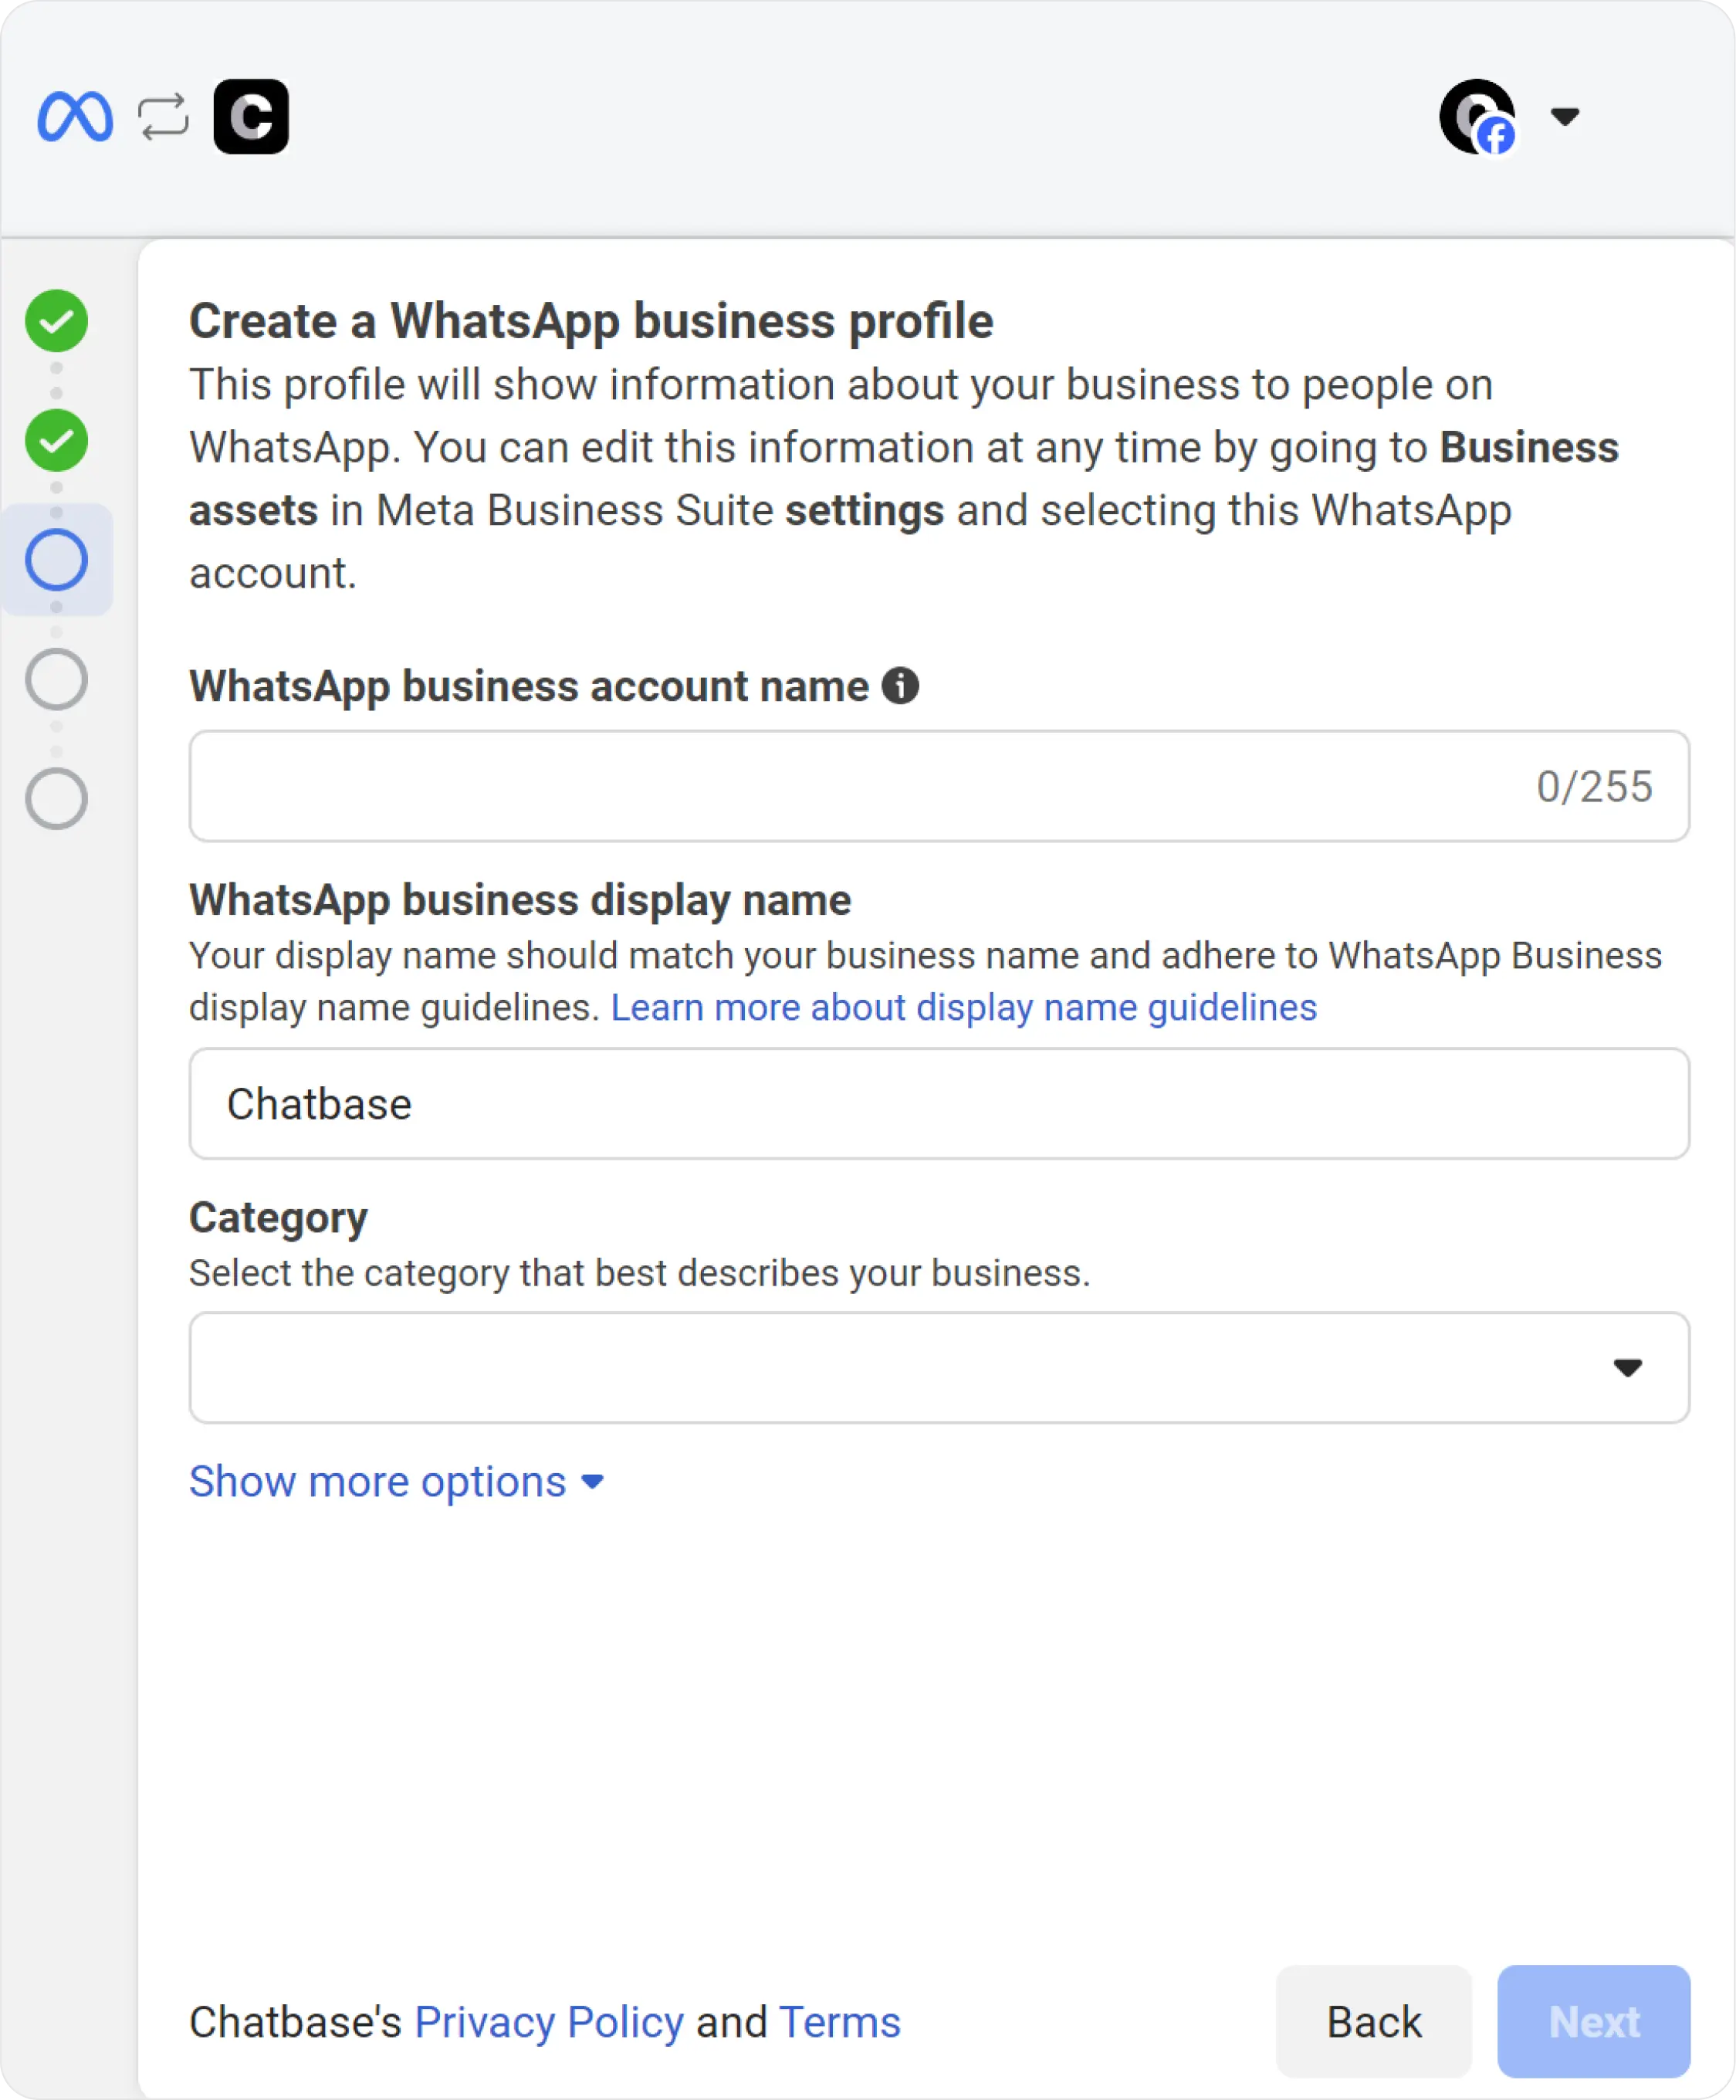The width and height of the screenshot is (1736, 2100).
Task: Click the fourth step circle in sidebar
Action: click(x=56, y=679)
